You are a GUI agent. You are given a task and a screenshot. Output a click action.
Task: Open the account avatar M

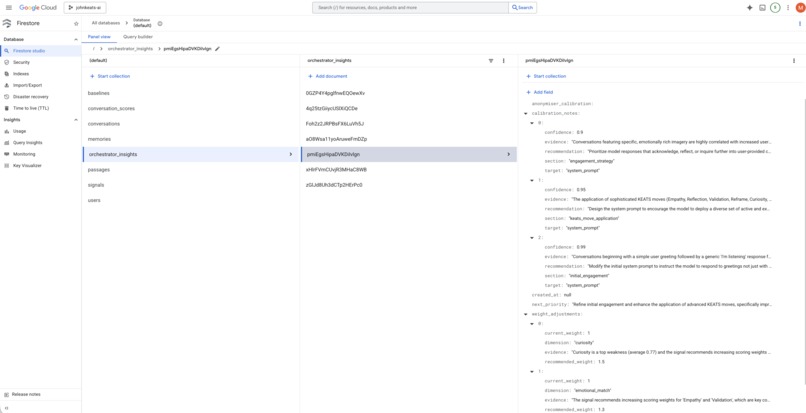800,8
